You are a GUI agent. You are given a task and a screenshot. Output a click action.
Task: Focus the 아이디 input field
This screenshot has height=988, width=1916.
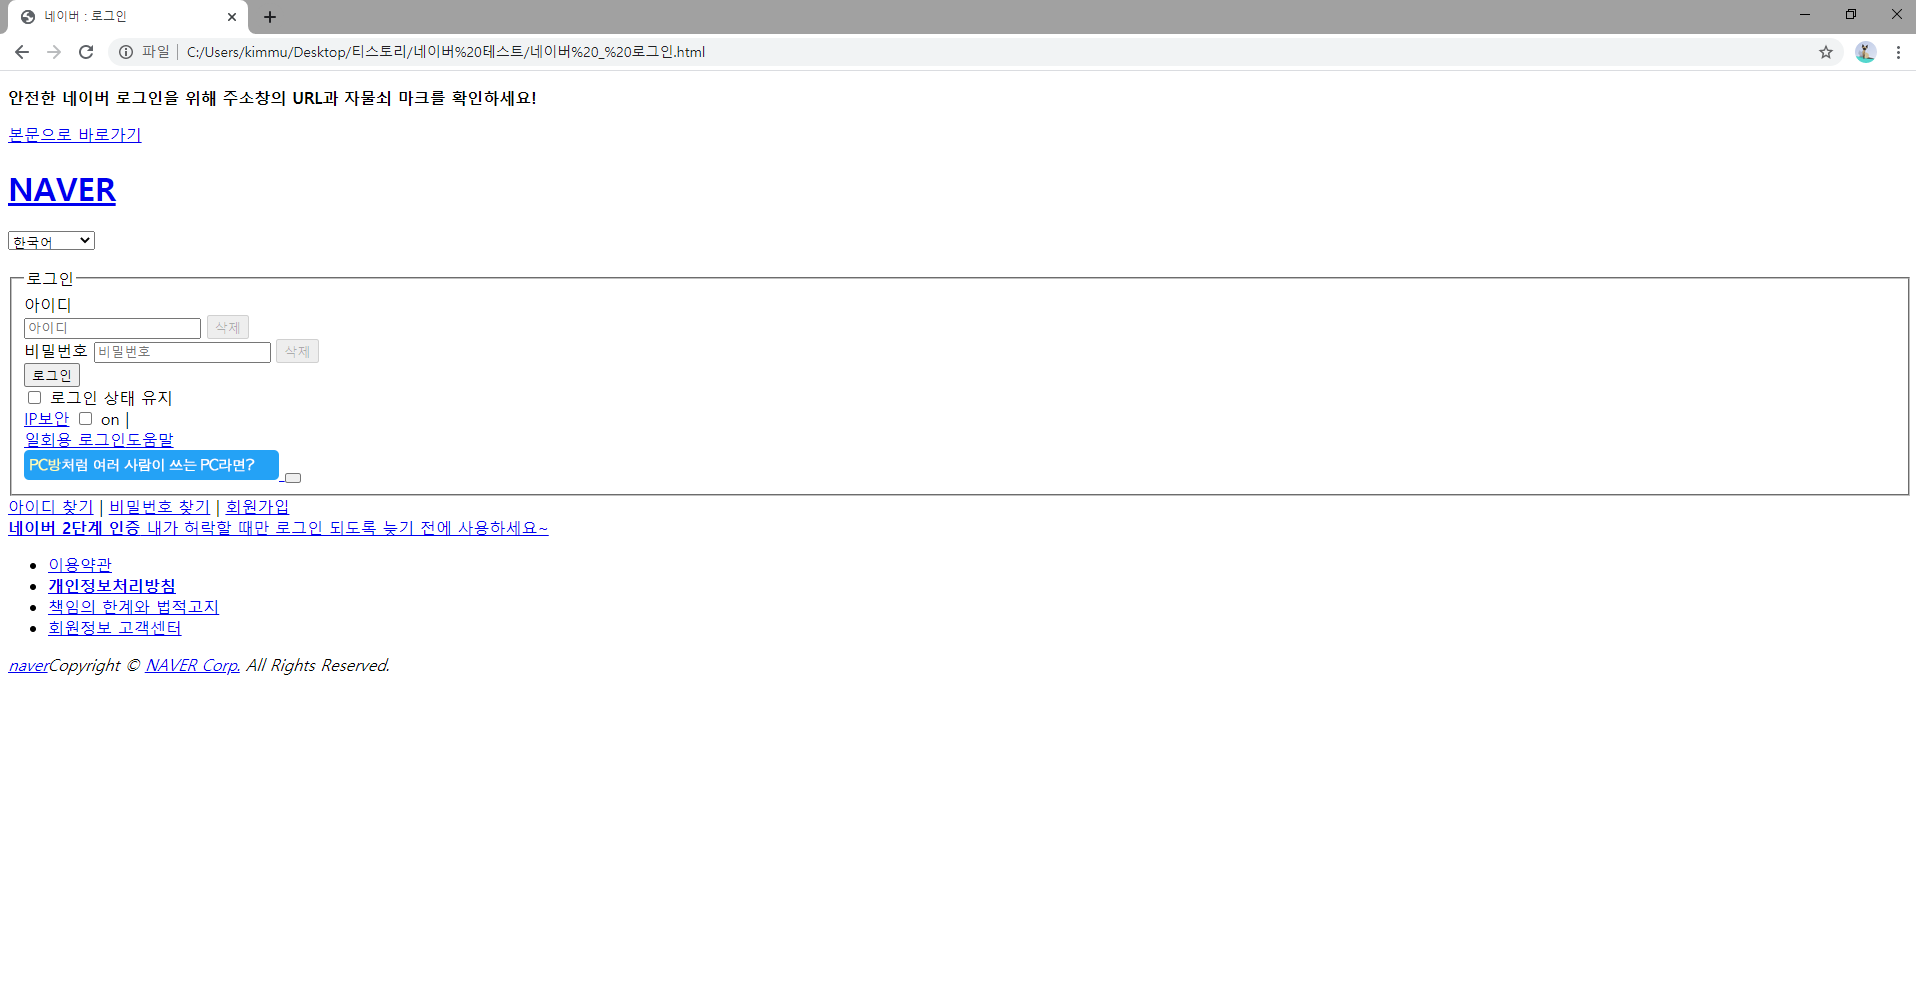click(x=112, y=328)
